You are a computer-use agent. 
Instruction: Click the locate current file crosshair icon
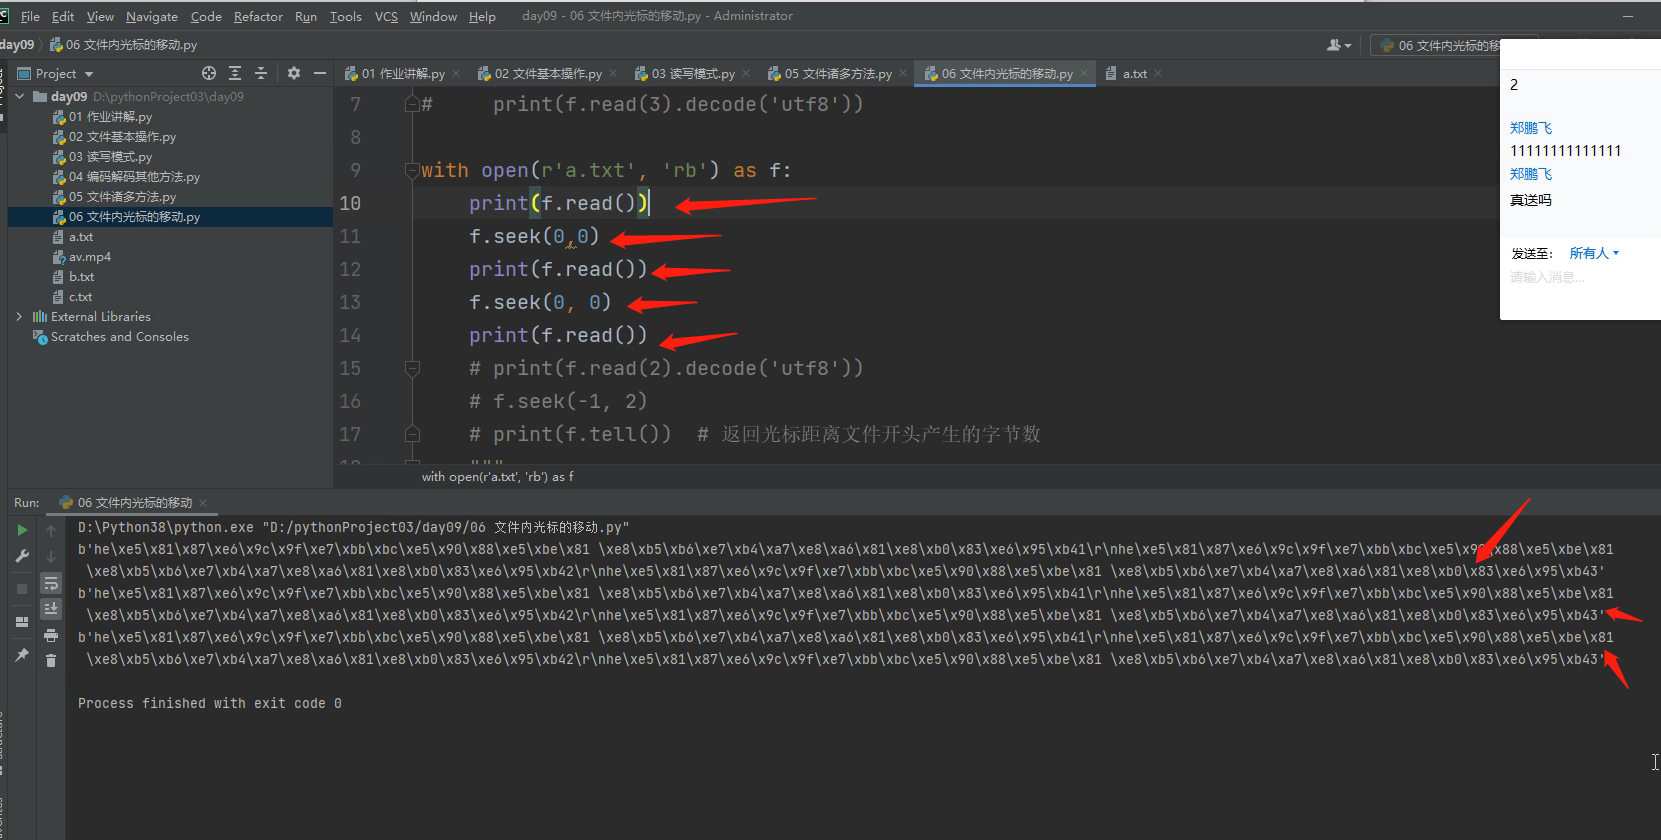pyautogui.click(x=208, y=73)
